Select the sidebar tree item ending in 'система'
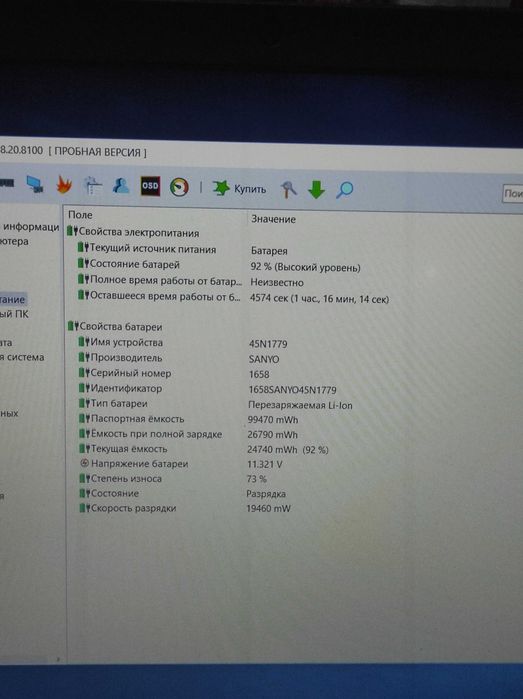 coord(22,358)
